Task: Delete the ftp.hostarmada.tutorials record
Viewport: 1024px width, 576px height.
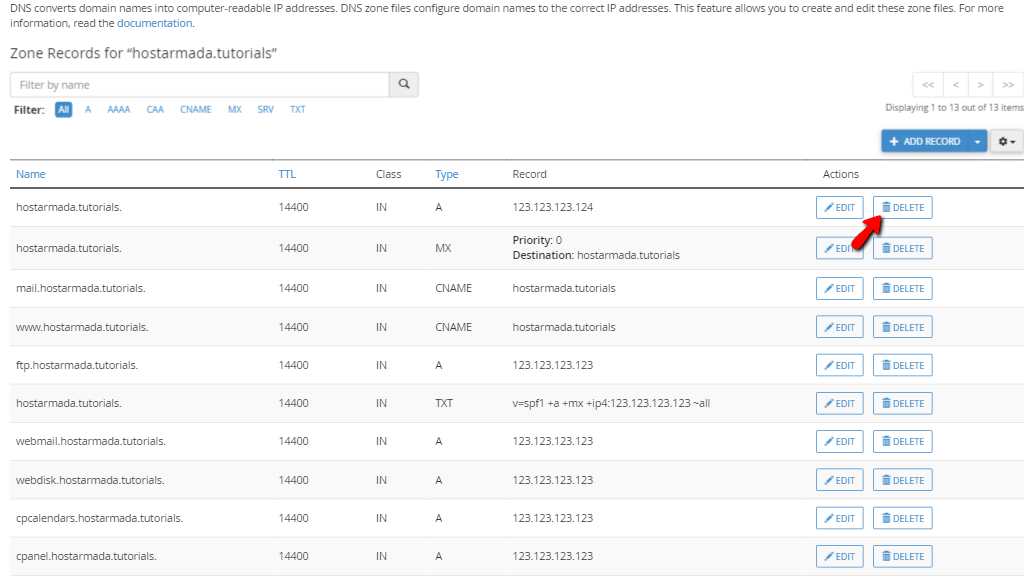Action: (x=903, y=365)
